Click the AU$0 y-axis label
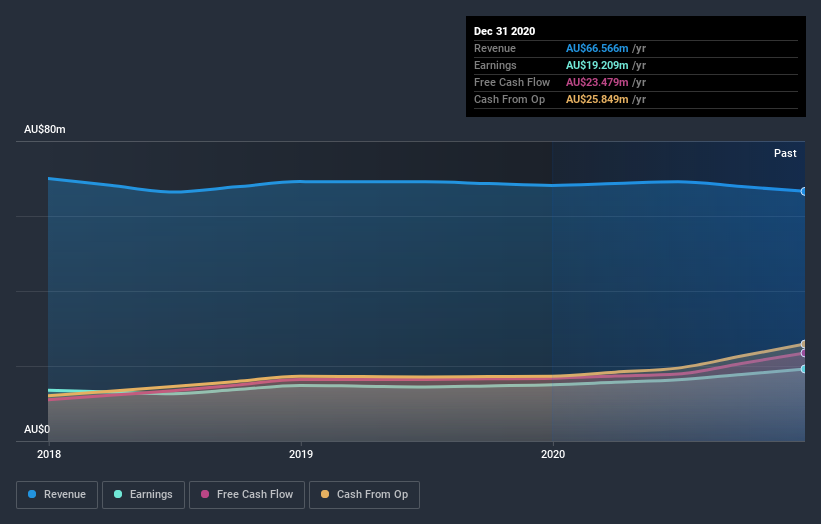The image size is (821, 524). tap(37, 429)
